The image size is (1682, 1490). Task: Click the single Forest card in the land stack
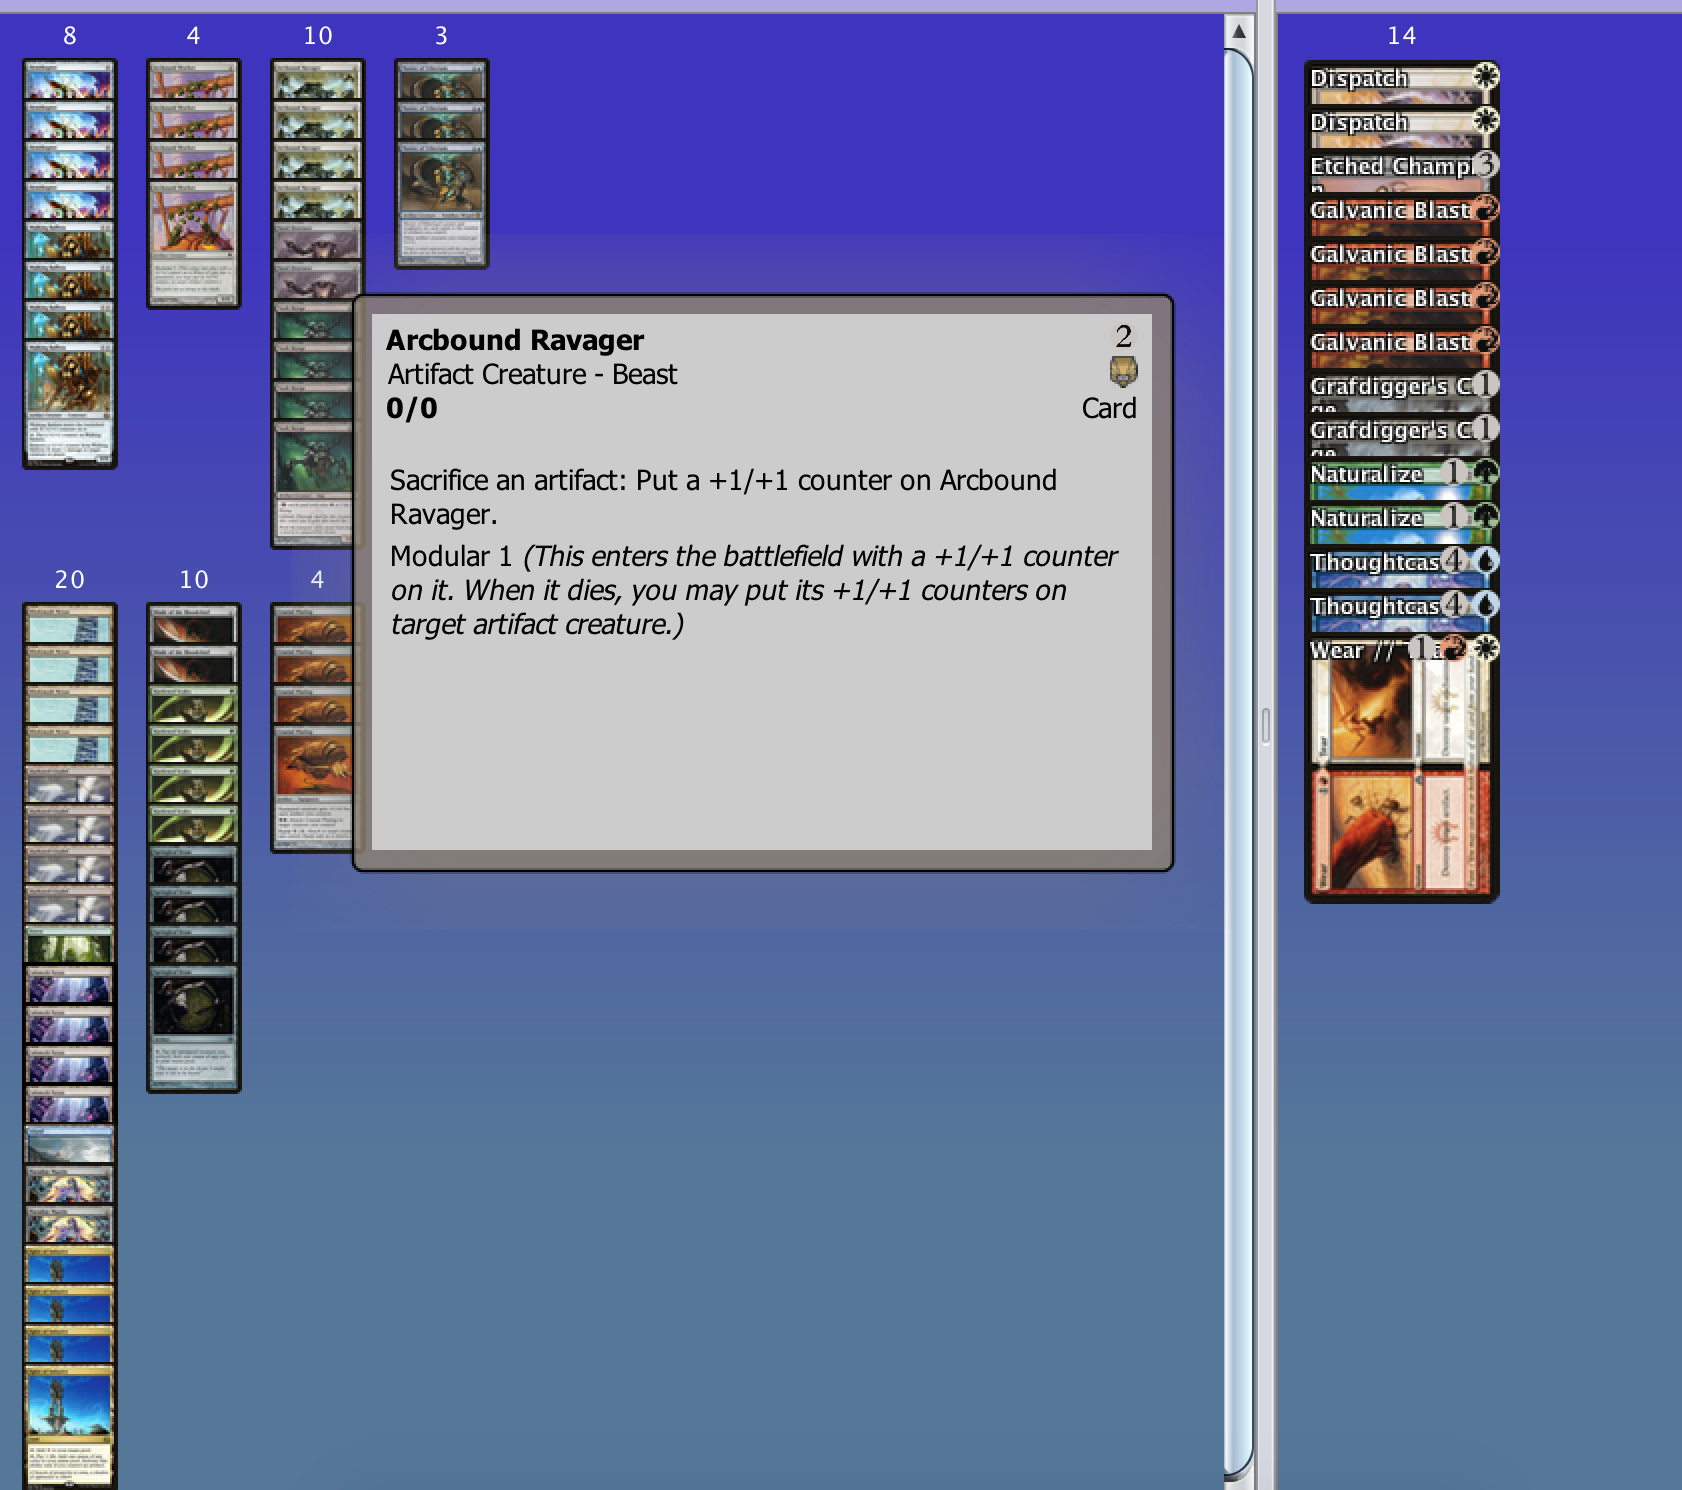[x=70, y=944]
